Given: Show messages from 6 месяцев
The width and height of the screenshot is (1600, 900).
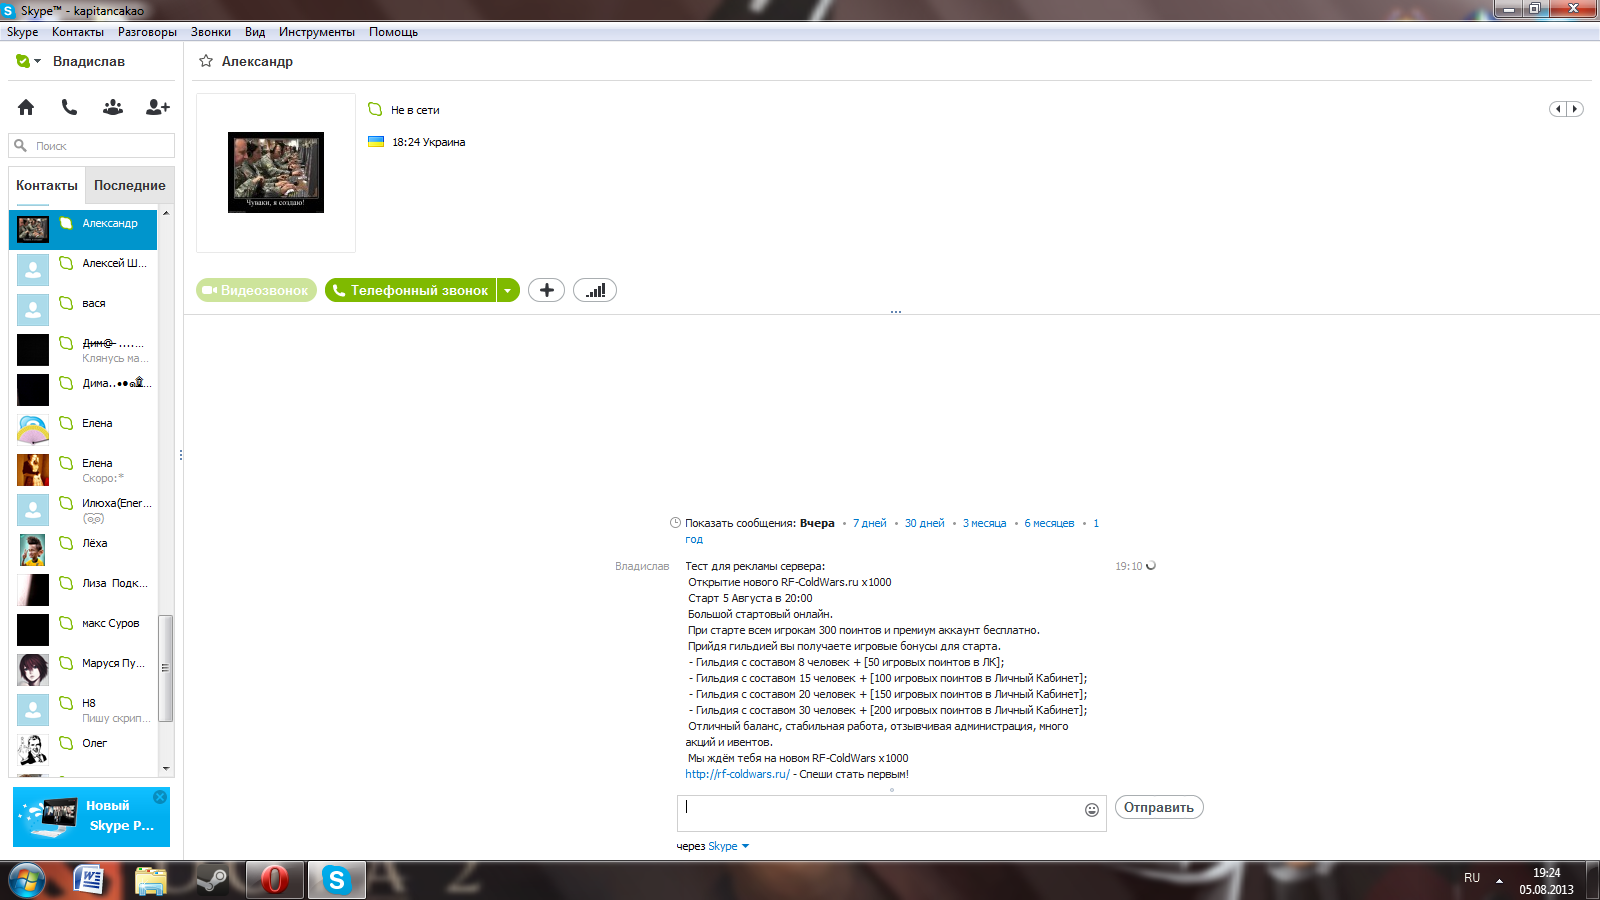Looking at the screenshot, I should 1049,523.
